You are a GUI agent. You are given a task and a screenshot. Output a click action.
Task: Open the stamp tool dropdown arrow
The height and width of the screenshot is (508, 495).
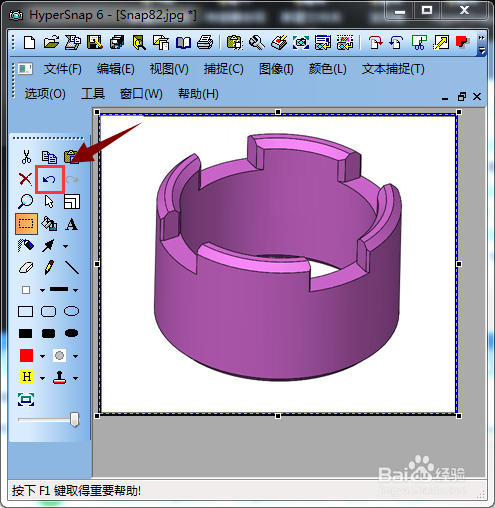[76, 378]
